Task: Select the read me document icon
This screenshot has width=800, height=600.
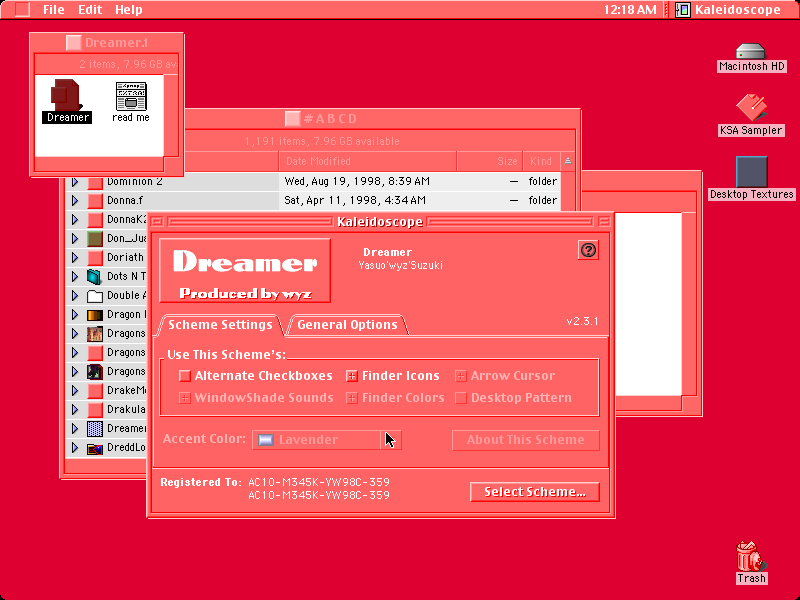Action: pyautogui.click(x=131, y=96)
